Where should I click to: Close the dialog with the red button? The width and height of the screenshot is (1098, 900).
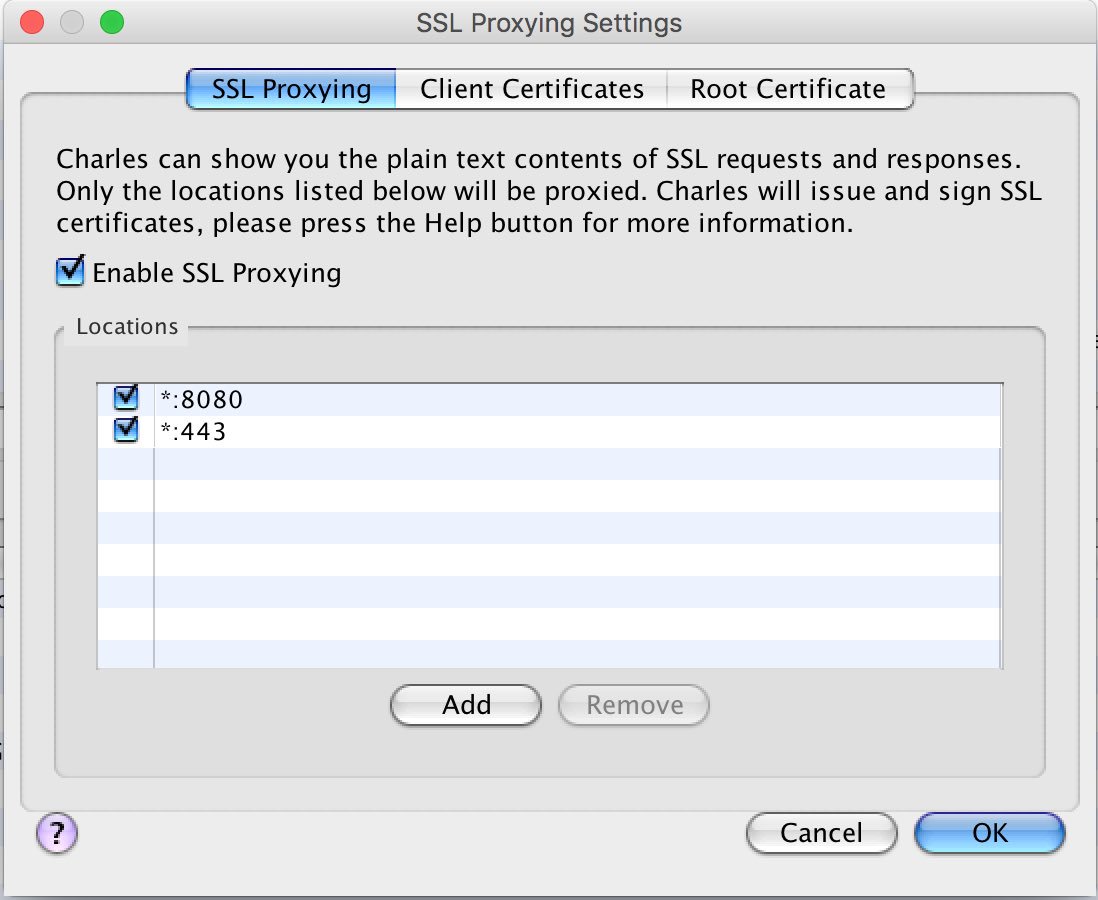pos(32,22)
